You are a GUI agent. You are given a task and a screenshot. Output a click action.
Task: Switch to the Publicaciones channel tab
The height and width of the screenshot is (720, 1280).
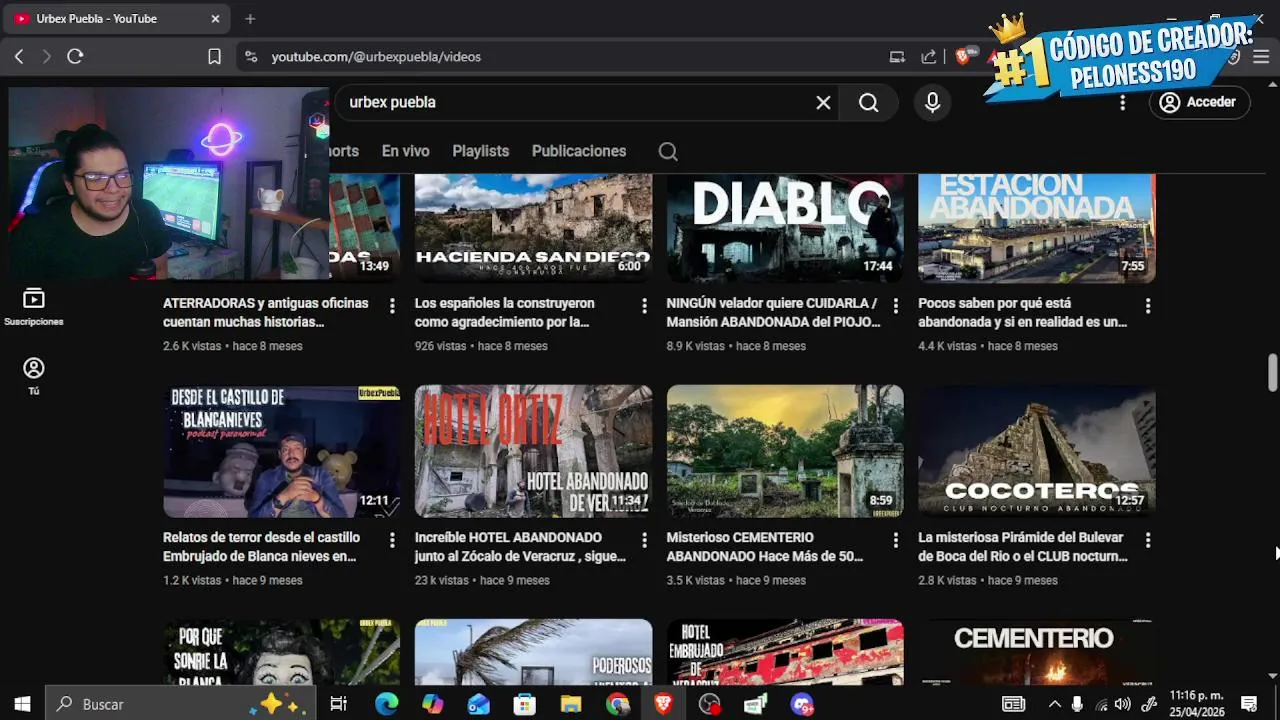(579, 151)
